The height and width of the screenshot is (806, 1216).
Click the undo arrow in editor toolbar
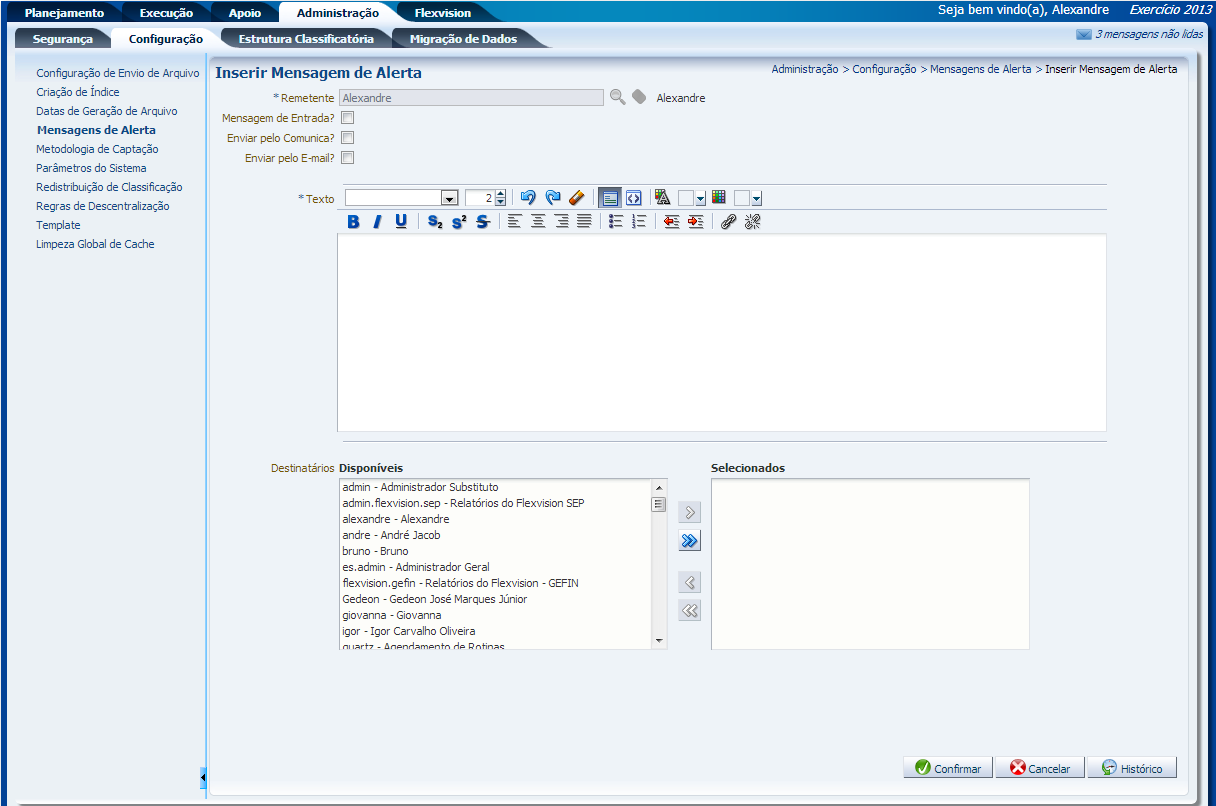coord(529,198)
